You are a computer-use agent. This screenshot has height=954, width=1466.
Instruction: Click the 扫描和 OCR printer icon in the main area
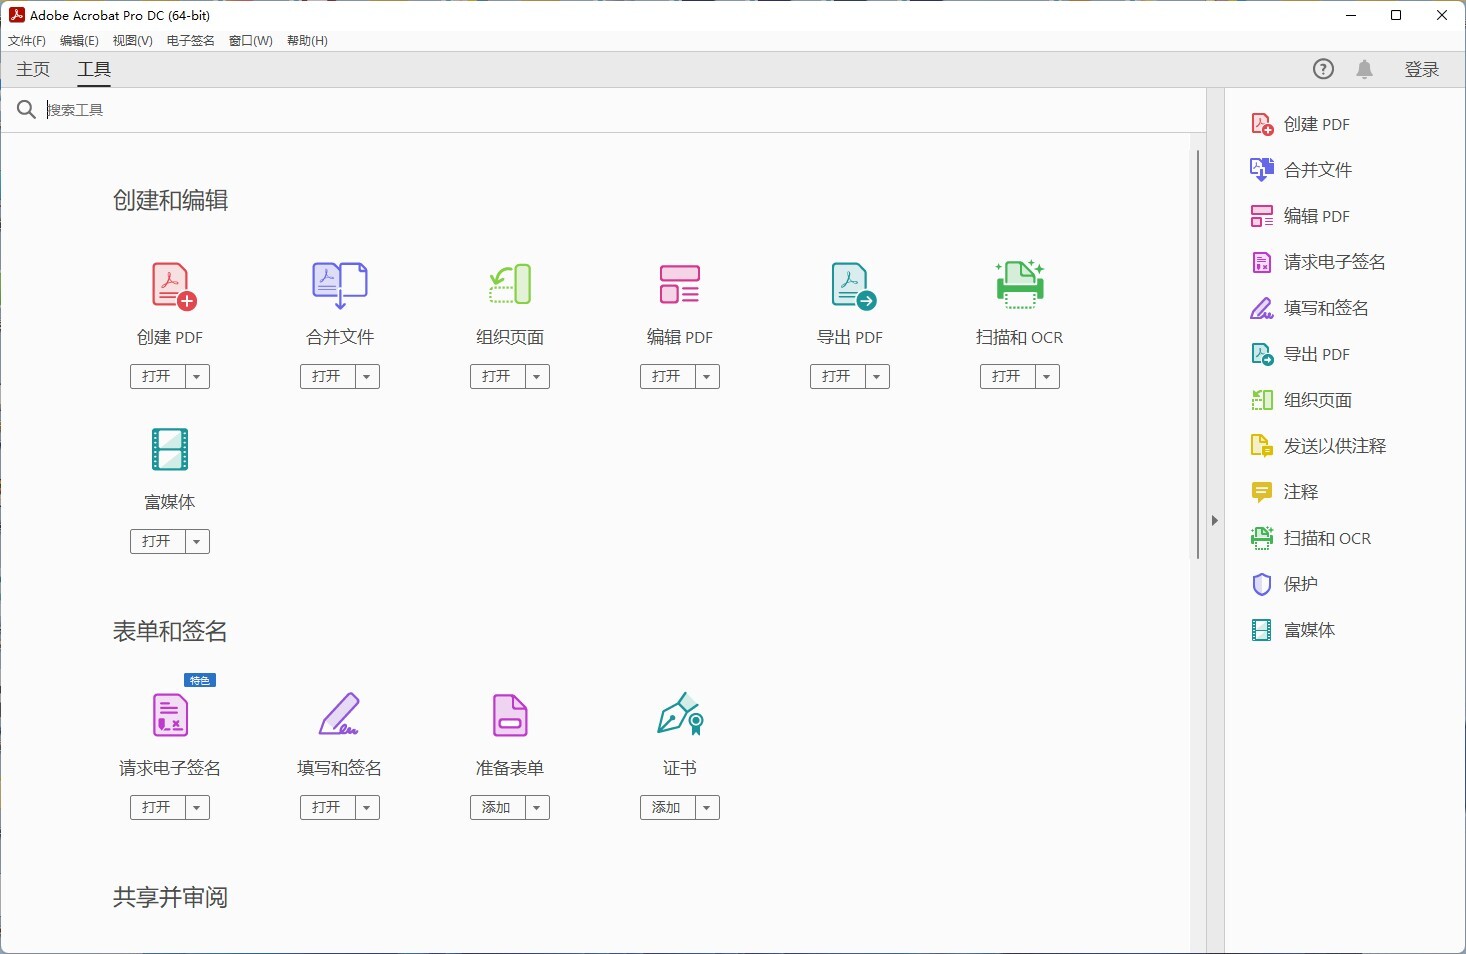(x=1020, y=284)
